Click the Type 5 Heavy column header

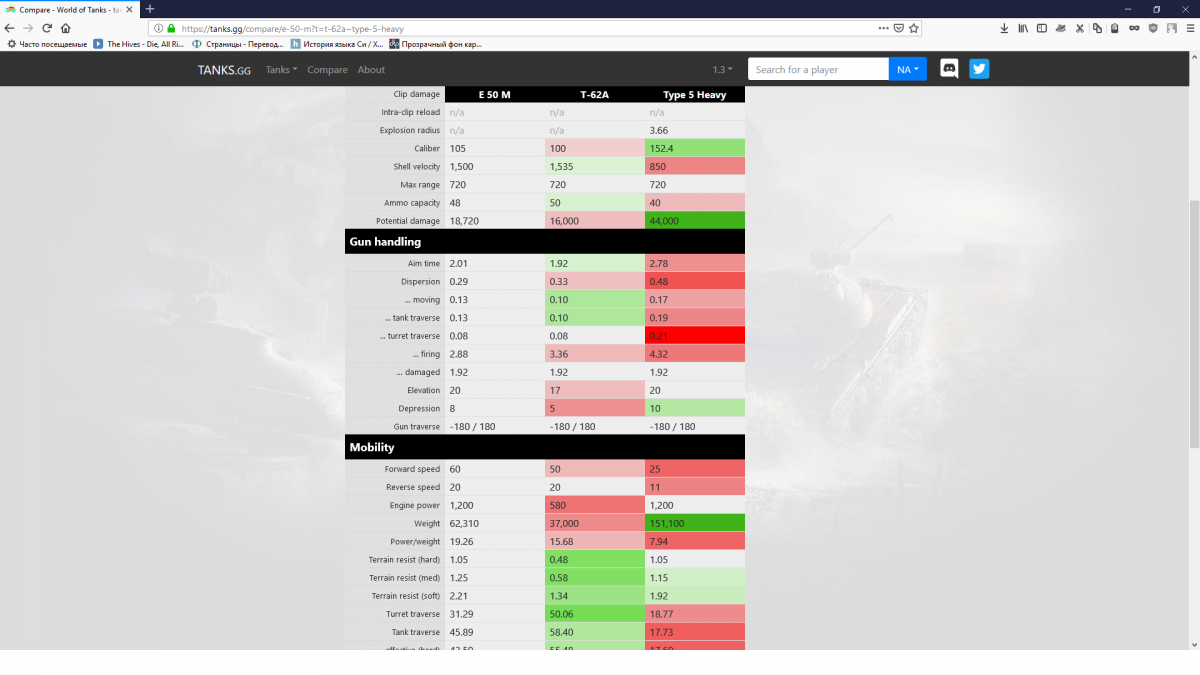click(x=694, y=94)
